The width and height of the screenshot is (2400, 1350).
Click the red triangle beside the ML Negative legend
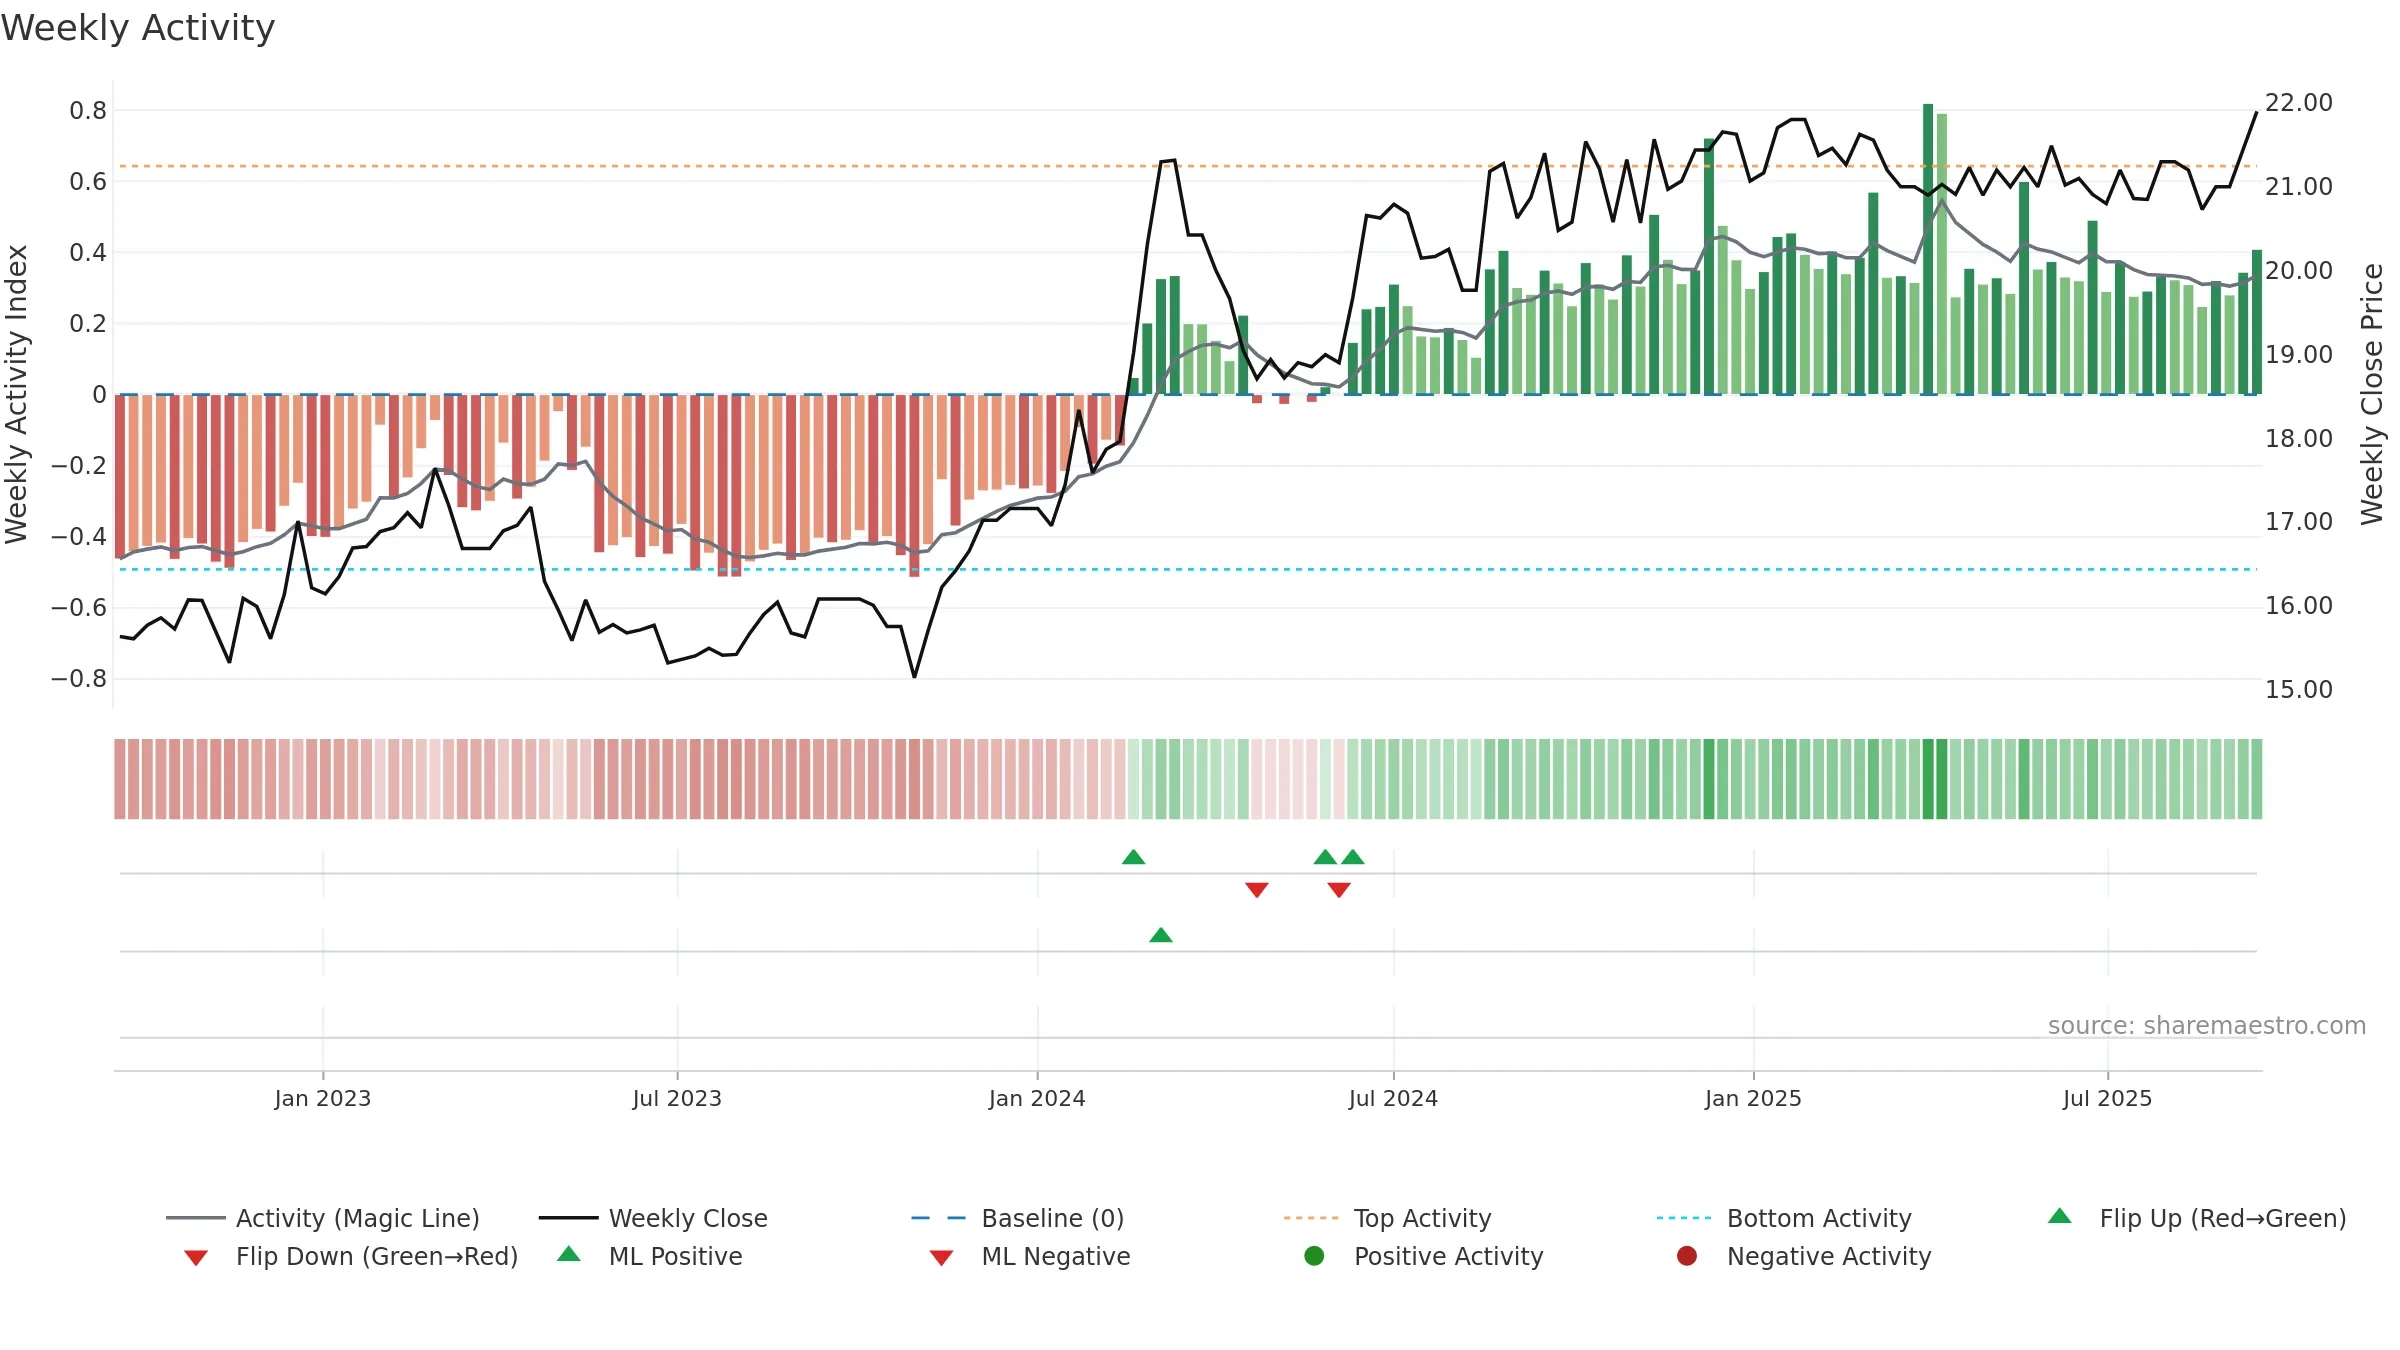click(941, 1258)
